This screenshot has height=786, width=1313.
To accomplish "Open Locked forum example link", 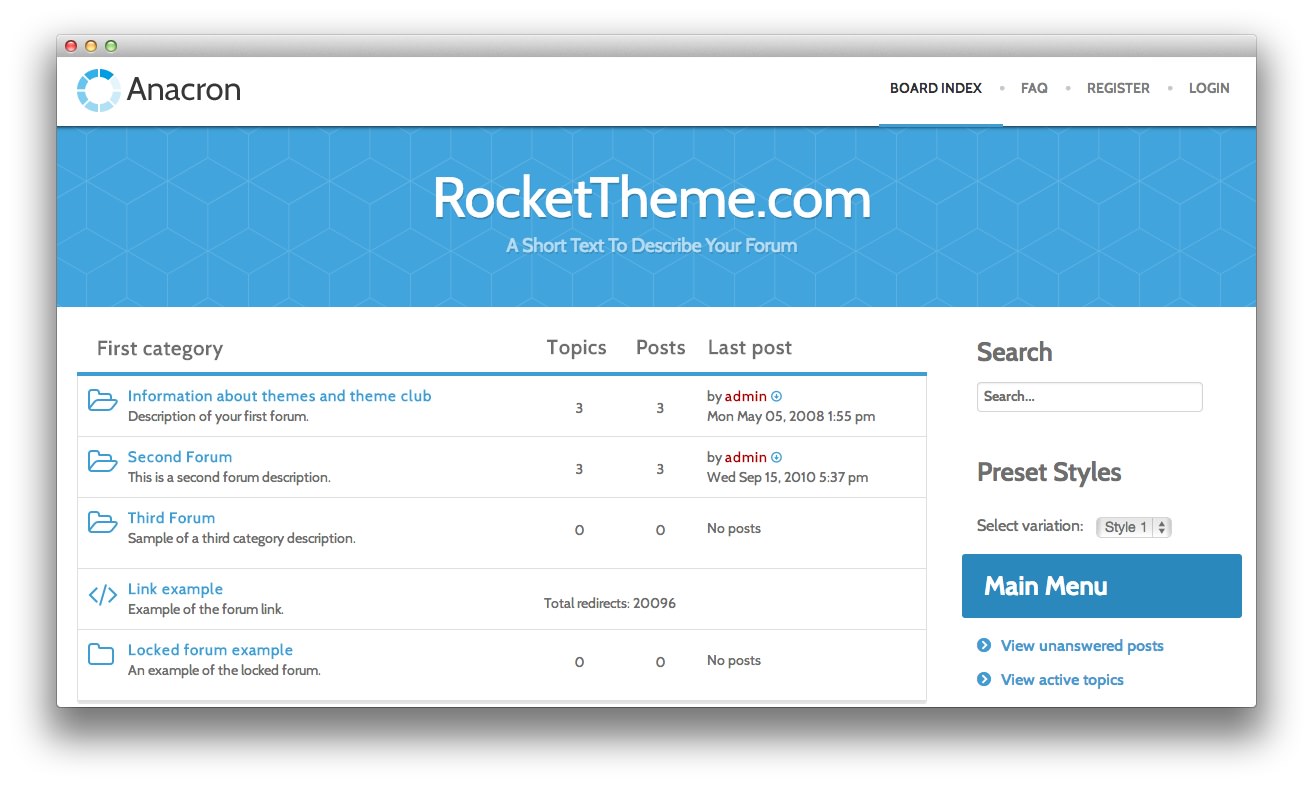I will pos(210,650).
